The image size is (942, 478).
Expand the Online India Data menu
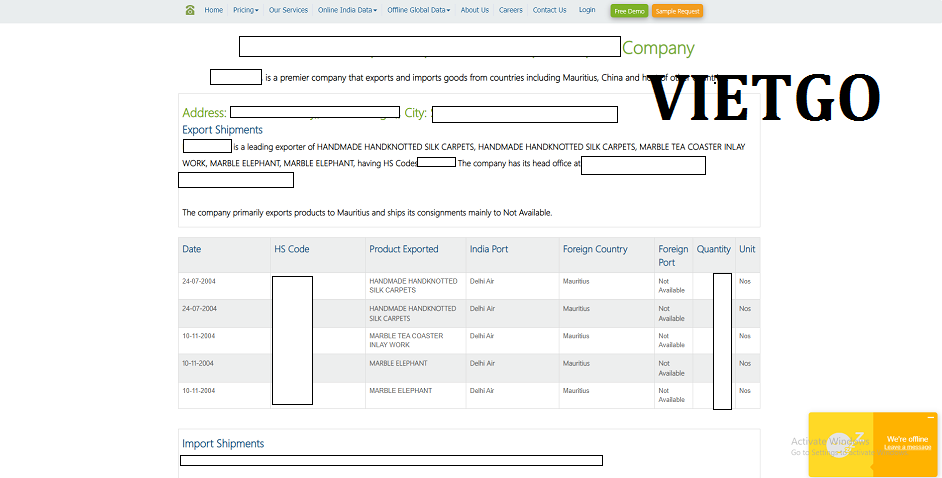click(347, 10)
